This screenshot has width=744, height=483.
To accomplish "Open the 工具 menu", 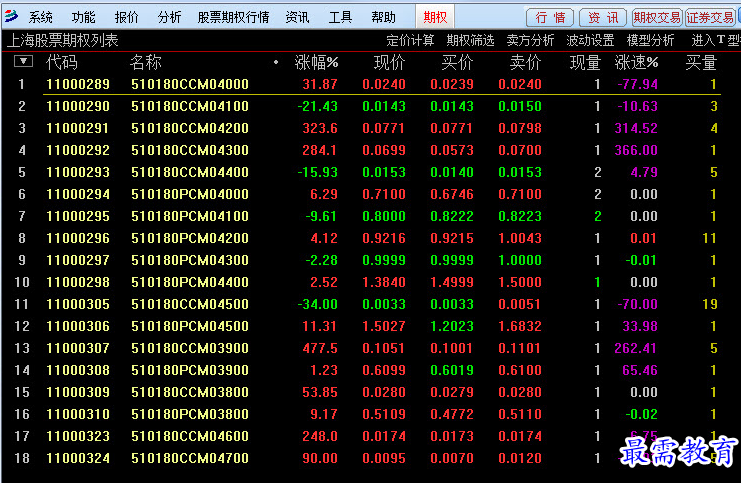I will pyautogui.click(x=341, y=18).
